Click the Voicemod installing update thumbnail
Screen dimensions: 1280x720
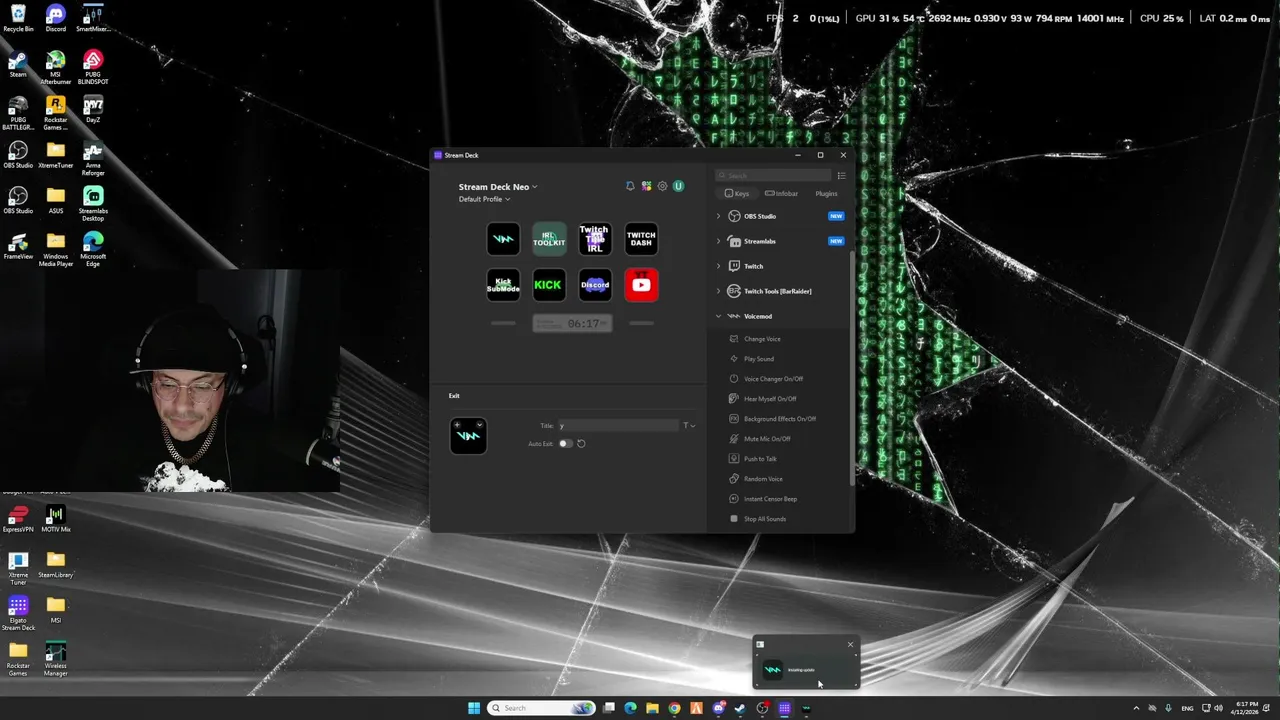click(806, 670)
